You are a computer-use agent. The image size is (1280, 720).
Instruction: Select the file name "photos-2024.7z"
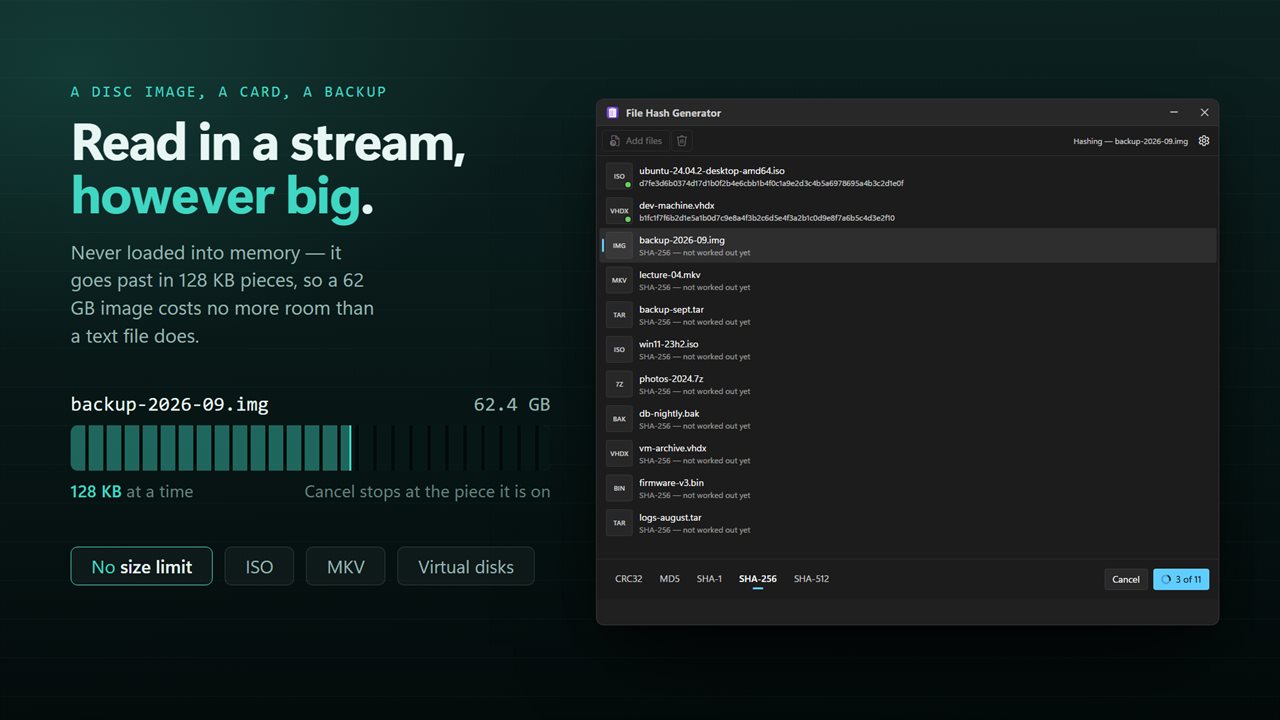pyautogui.click(x=671, y=379)
